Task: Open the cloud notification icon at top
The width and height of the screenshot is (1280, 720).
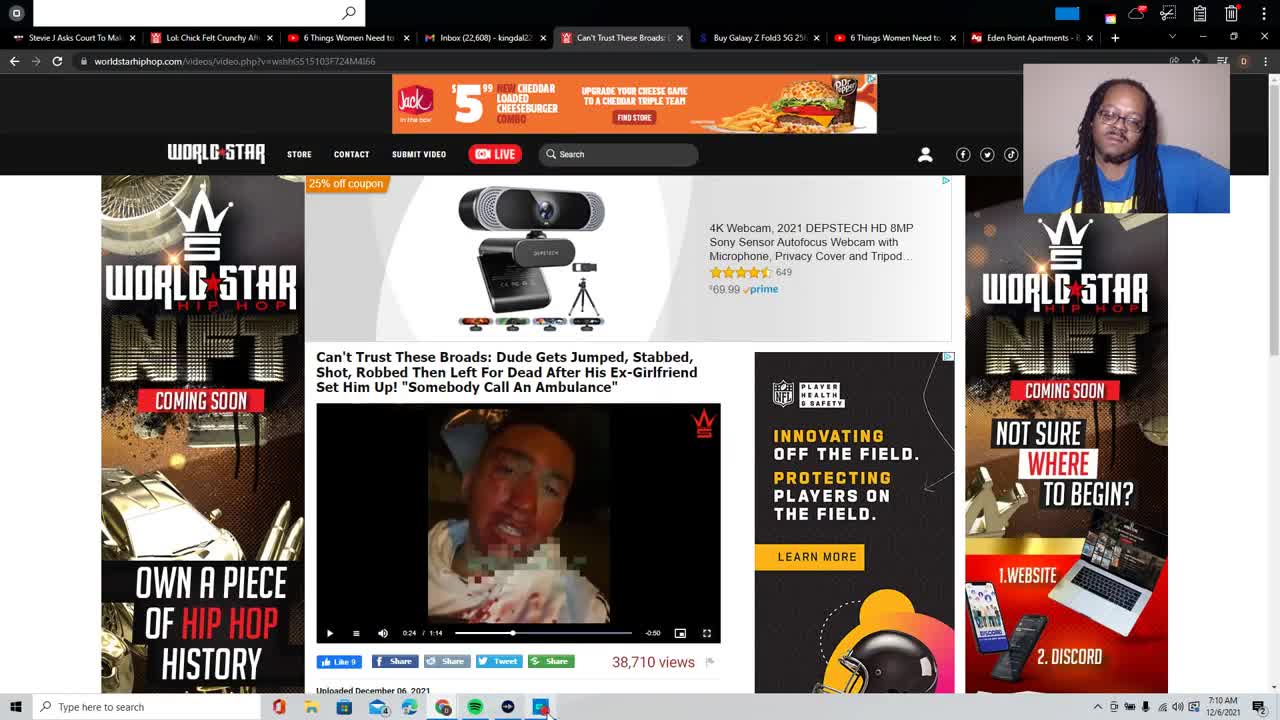Action: pos(1136,13)
